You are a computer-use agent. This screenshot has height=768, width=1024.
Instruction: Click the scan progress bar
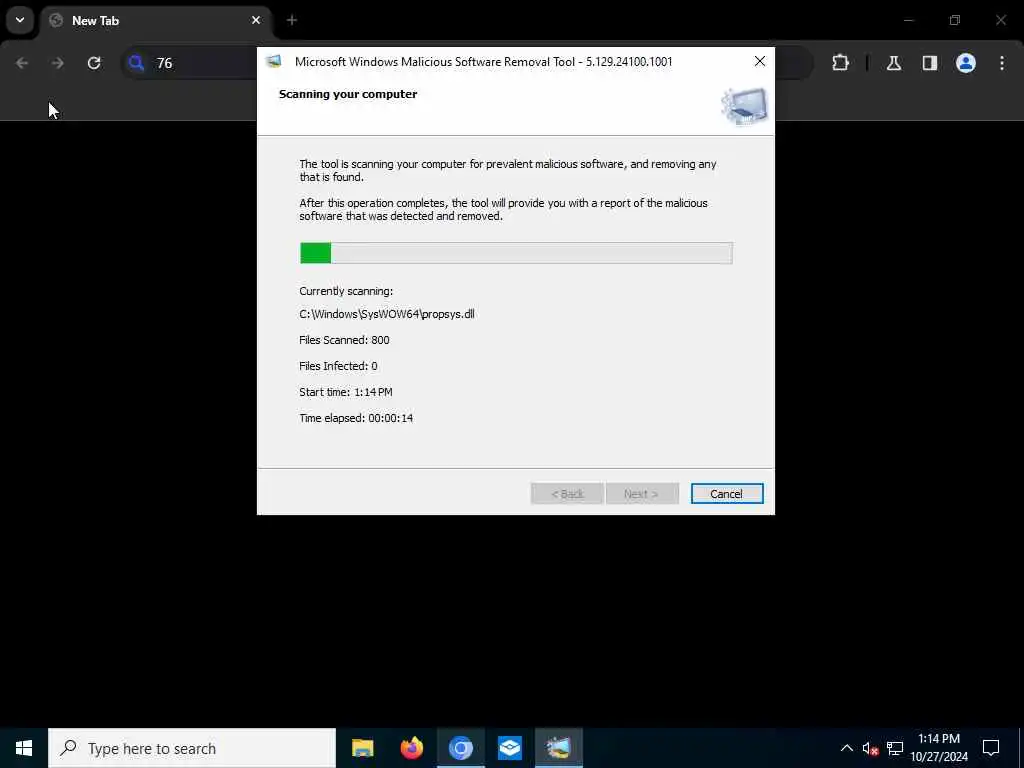(x=516, y=253)
